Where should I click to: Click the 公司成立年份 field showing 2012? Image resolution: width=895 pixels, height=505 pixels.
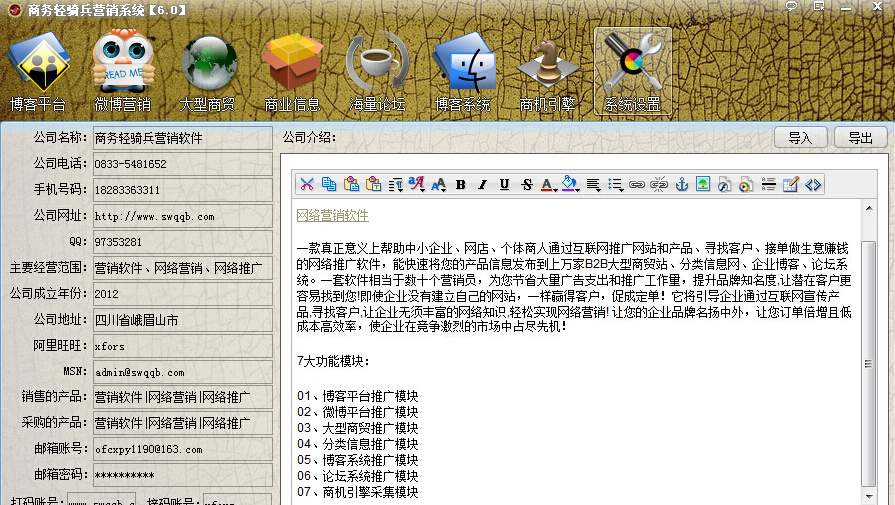[x=182, y=293]
